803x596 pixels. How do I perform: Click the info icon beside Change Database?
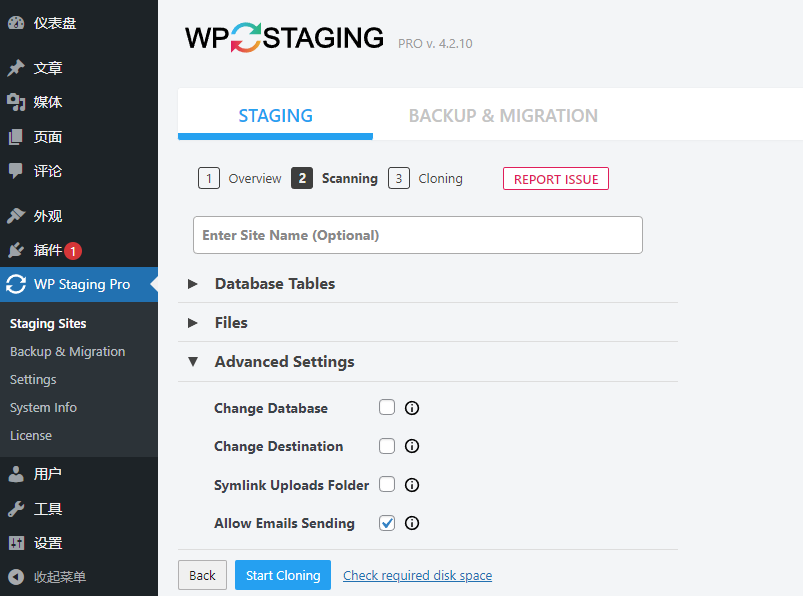point(412,408)
